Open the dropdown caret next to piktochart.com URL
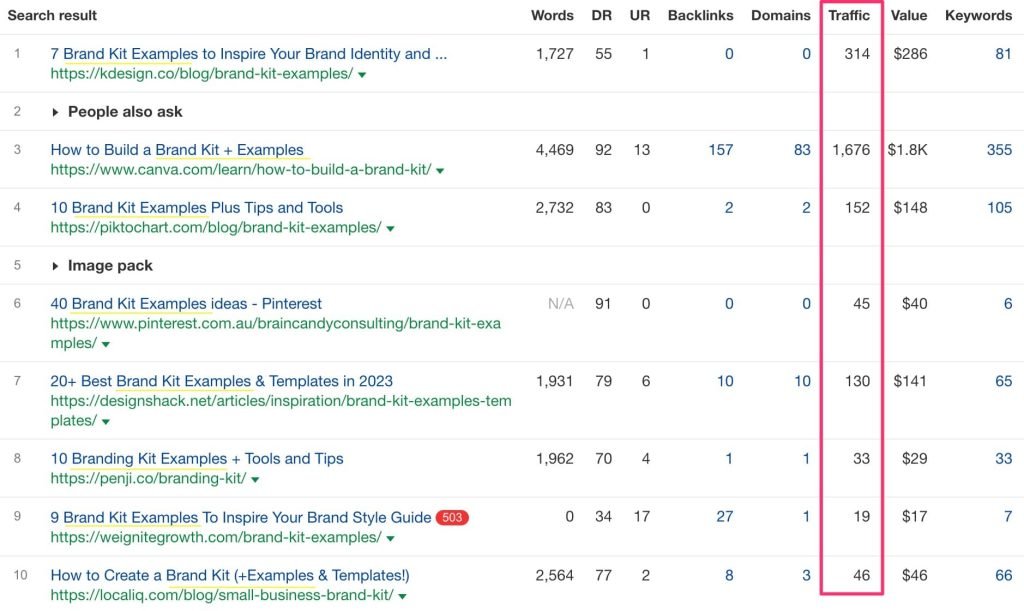1024x611 pixels. (390, 227)
